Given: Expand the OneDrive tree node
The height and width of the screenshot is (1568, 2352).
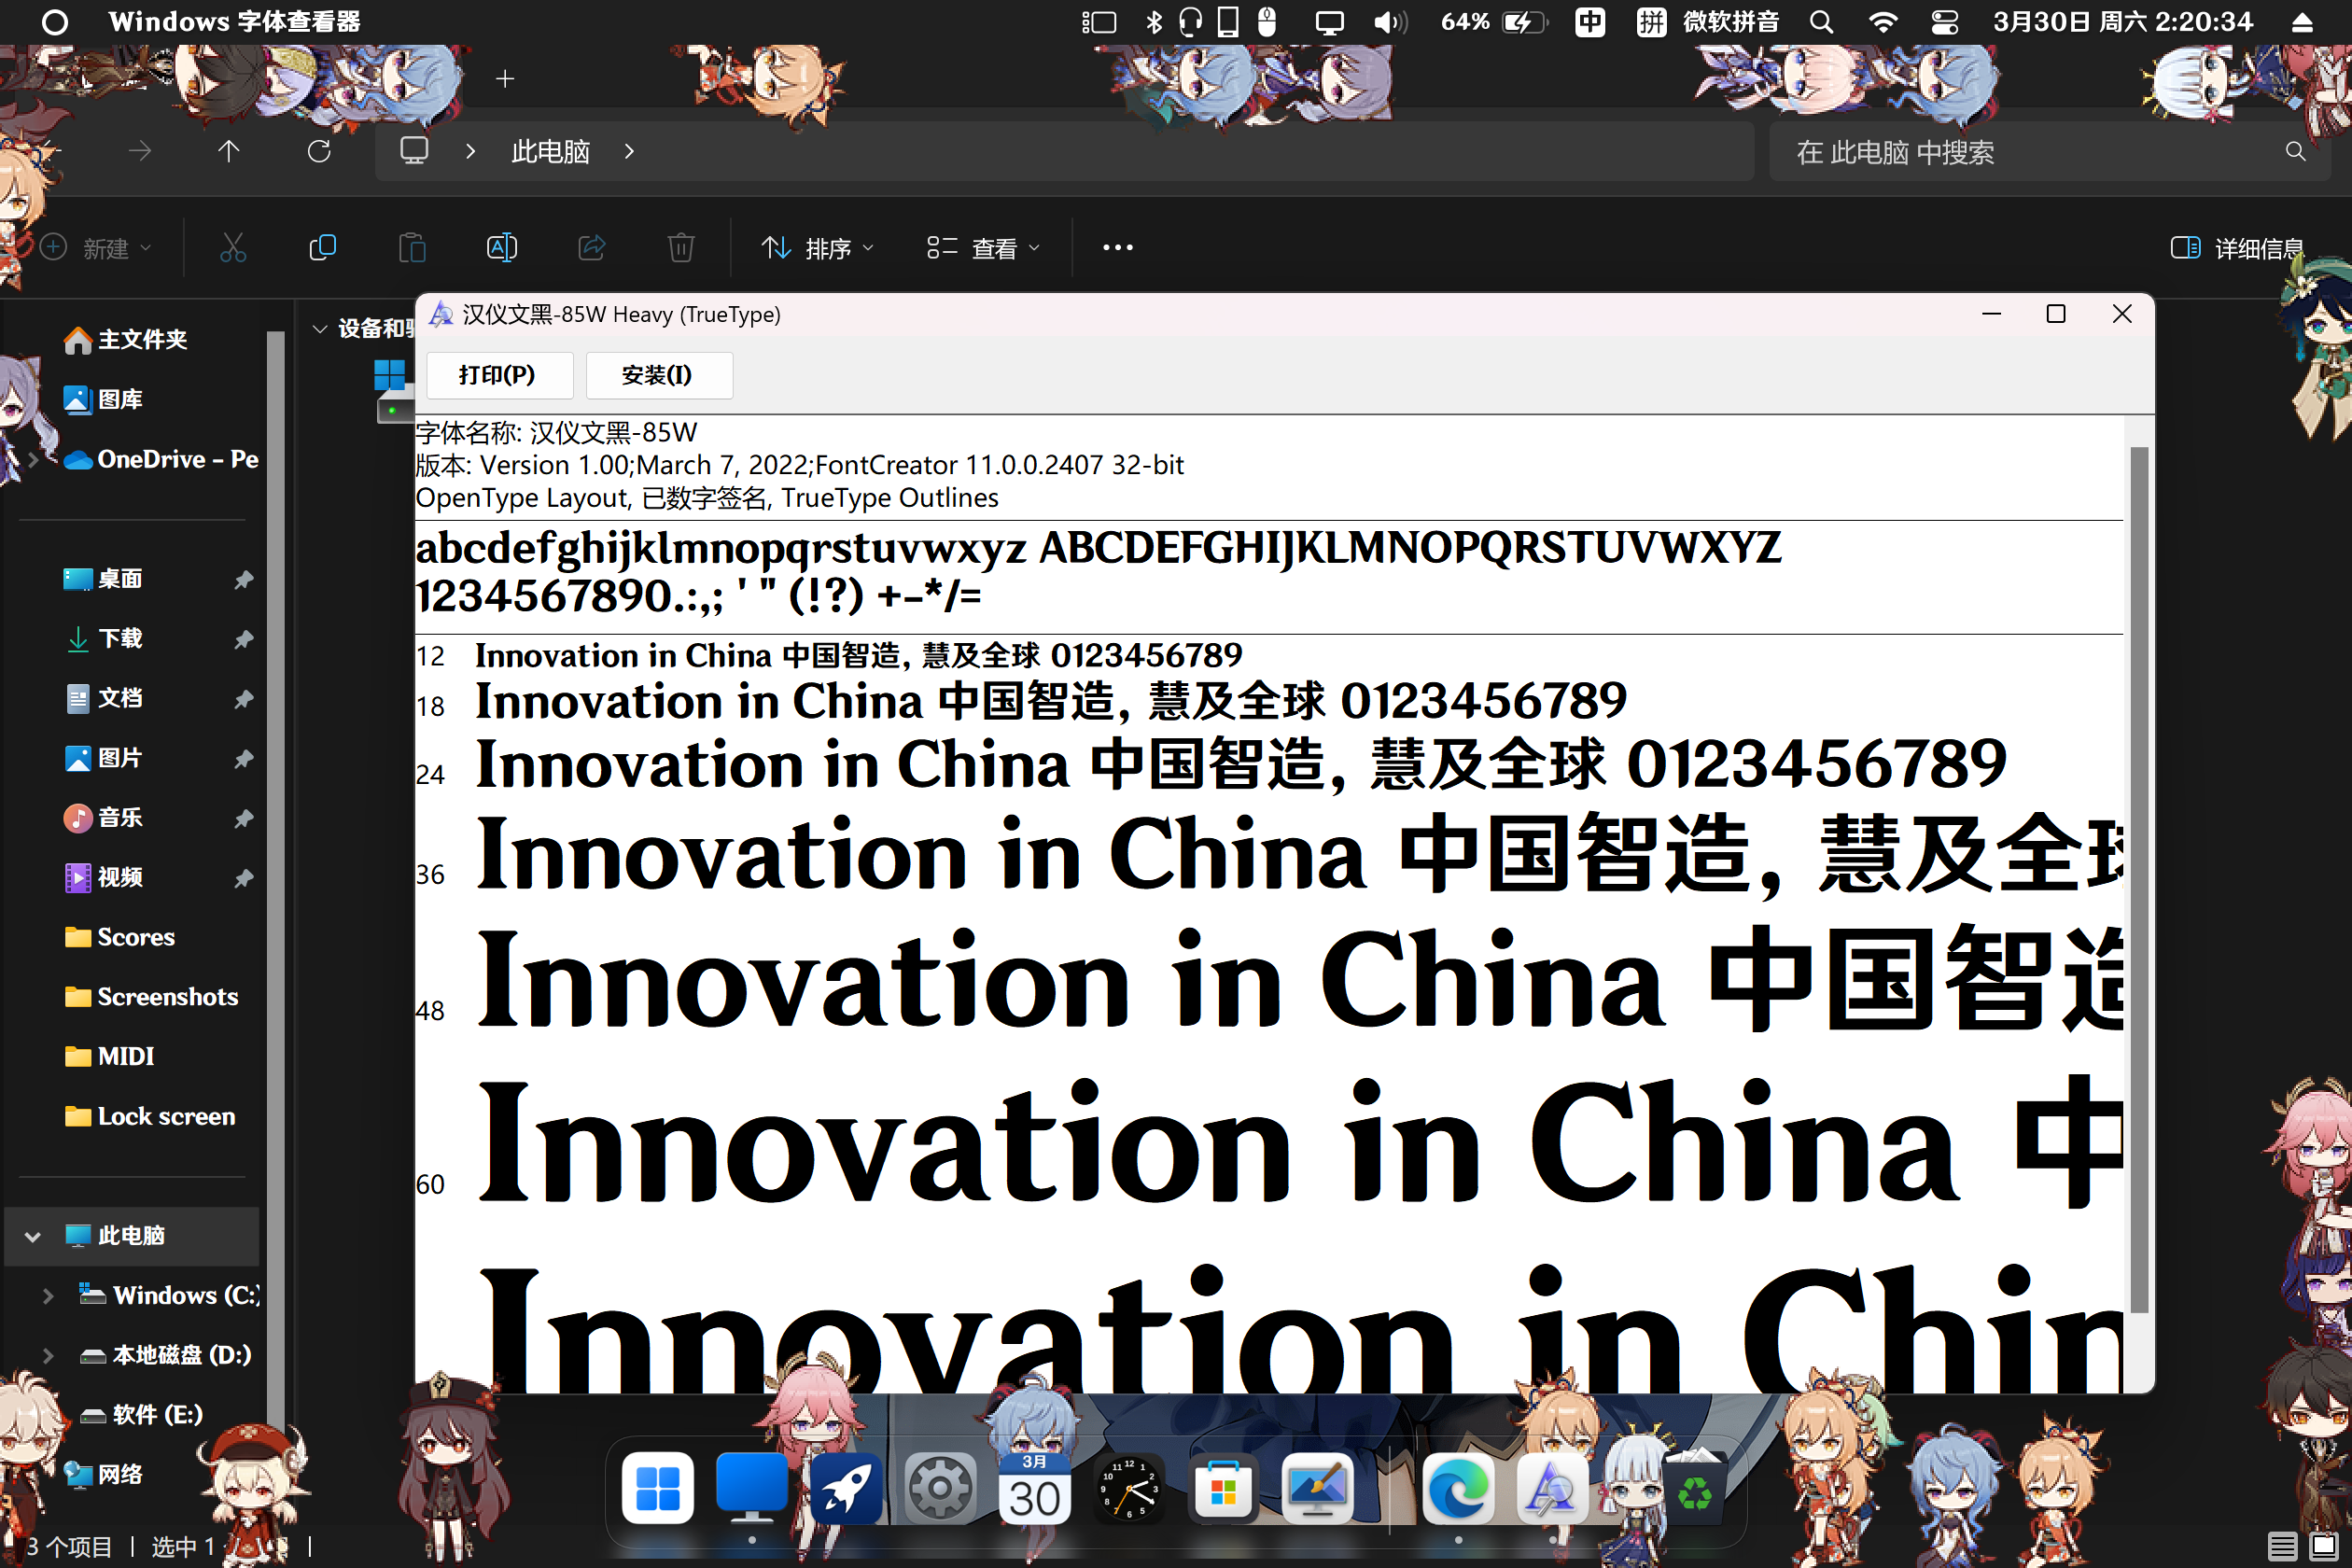Looking at the screenshot, I should click(33, 460).
